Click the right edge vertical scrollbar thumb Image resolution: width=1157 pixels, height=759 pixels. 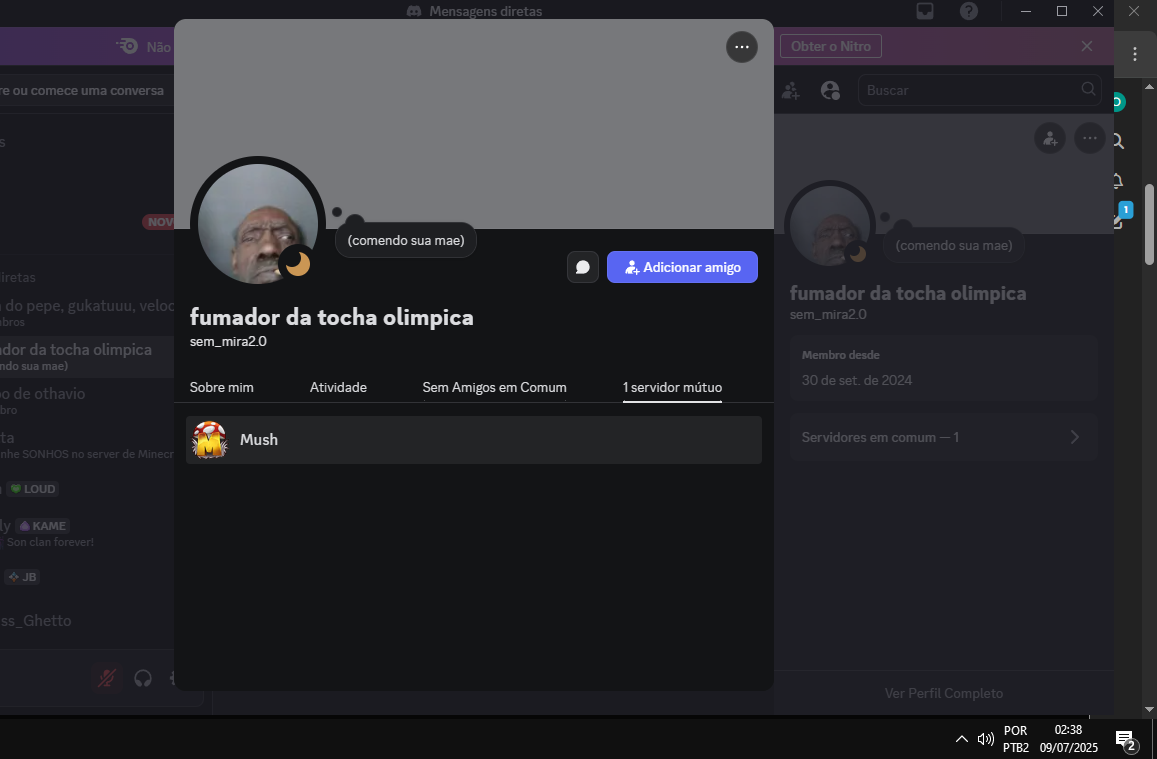1149,224
